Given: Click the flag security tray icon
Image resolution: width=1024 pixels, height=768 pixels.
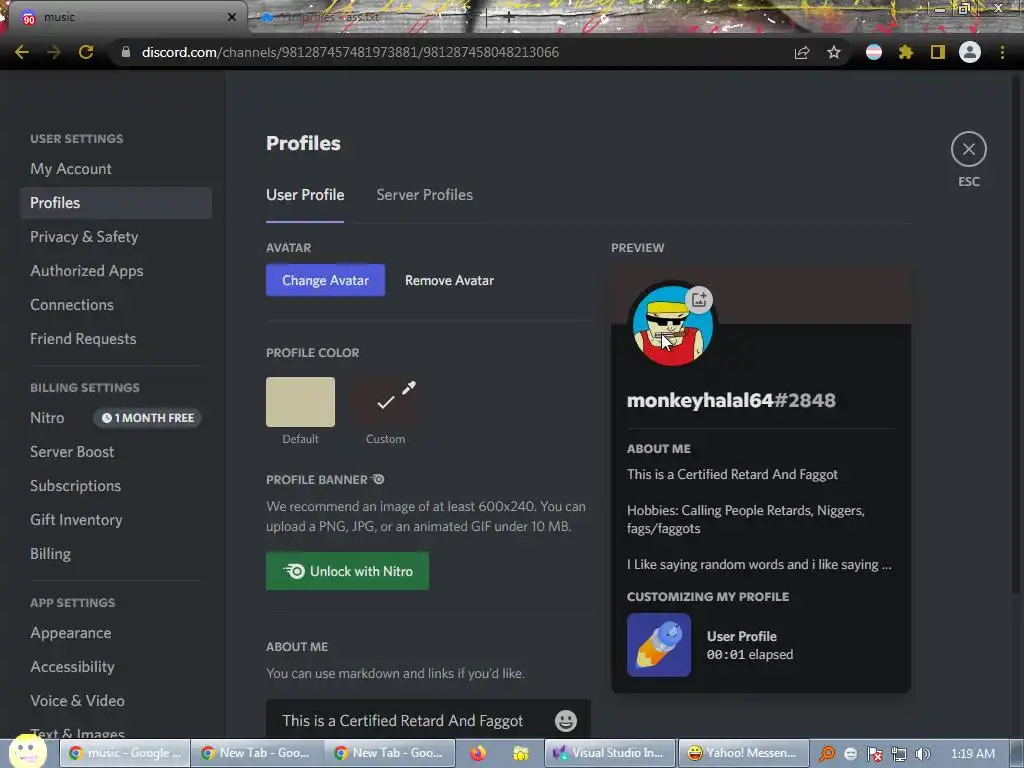Looking at the screenshot, I should click(x=874, y=754).
